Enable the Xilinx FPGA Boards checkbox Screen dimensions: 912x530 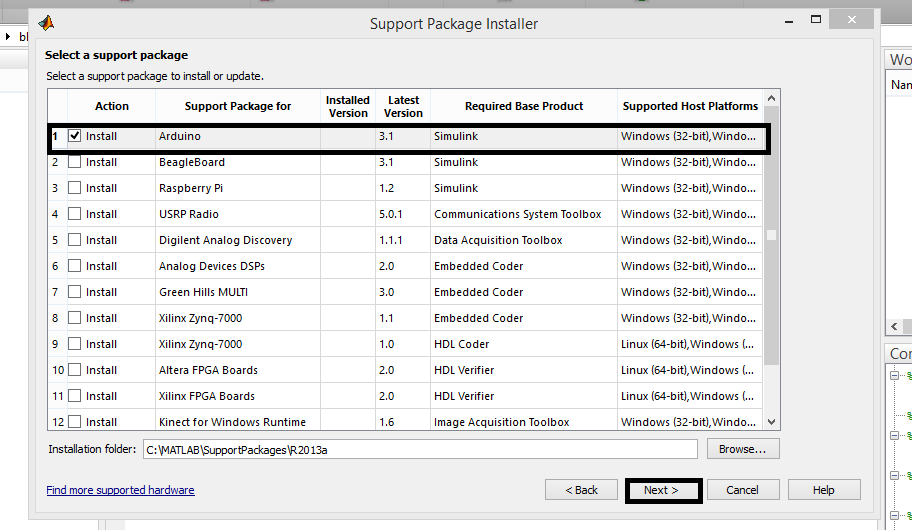coord(74,396)
